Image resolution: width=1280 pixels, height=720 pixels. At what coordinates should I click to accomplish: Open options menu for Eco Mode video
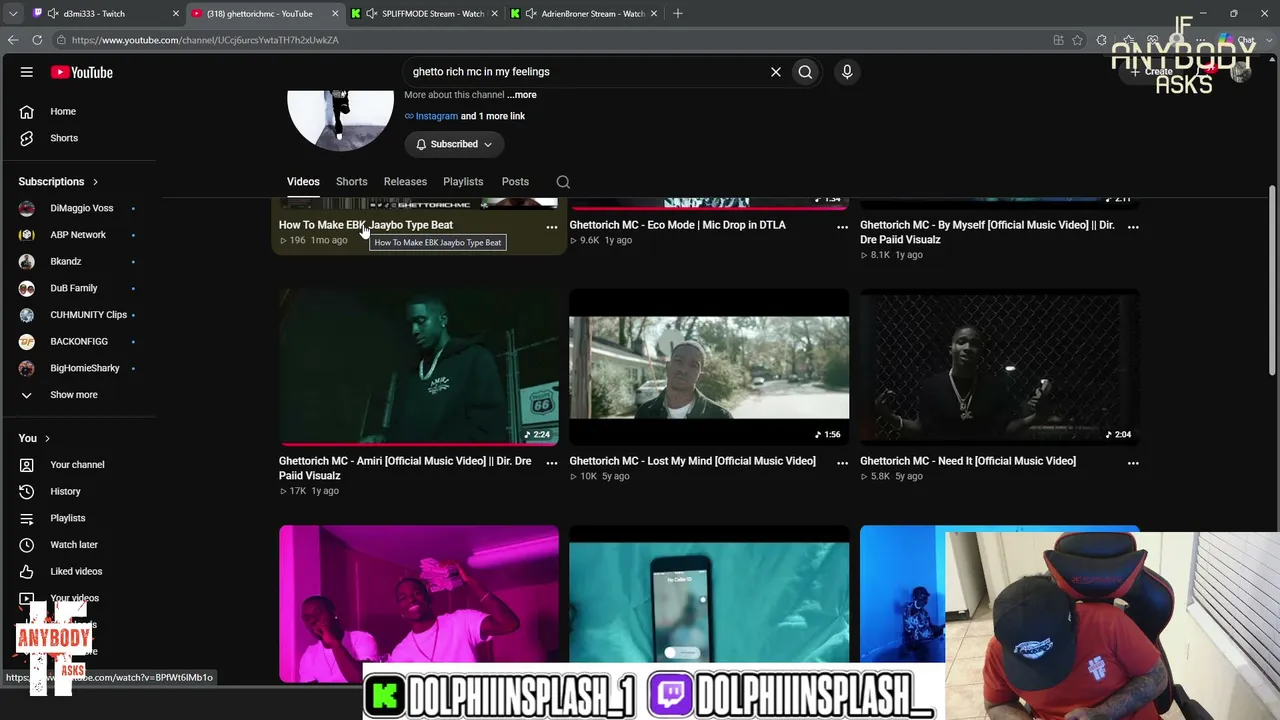(842, 227)
